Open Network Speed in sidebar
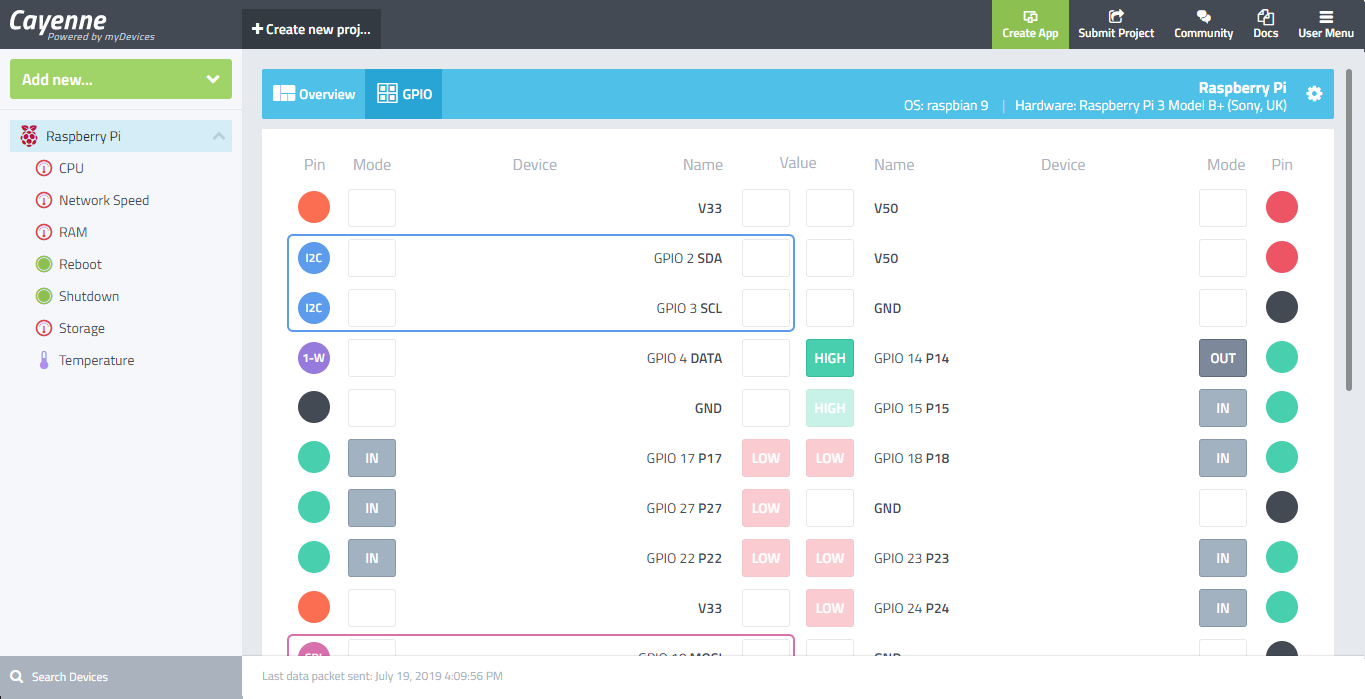 (103, 200)
